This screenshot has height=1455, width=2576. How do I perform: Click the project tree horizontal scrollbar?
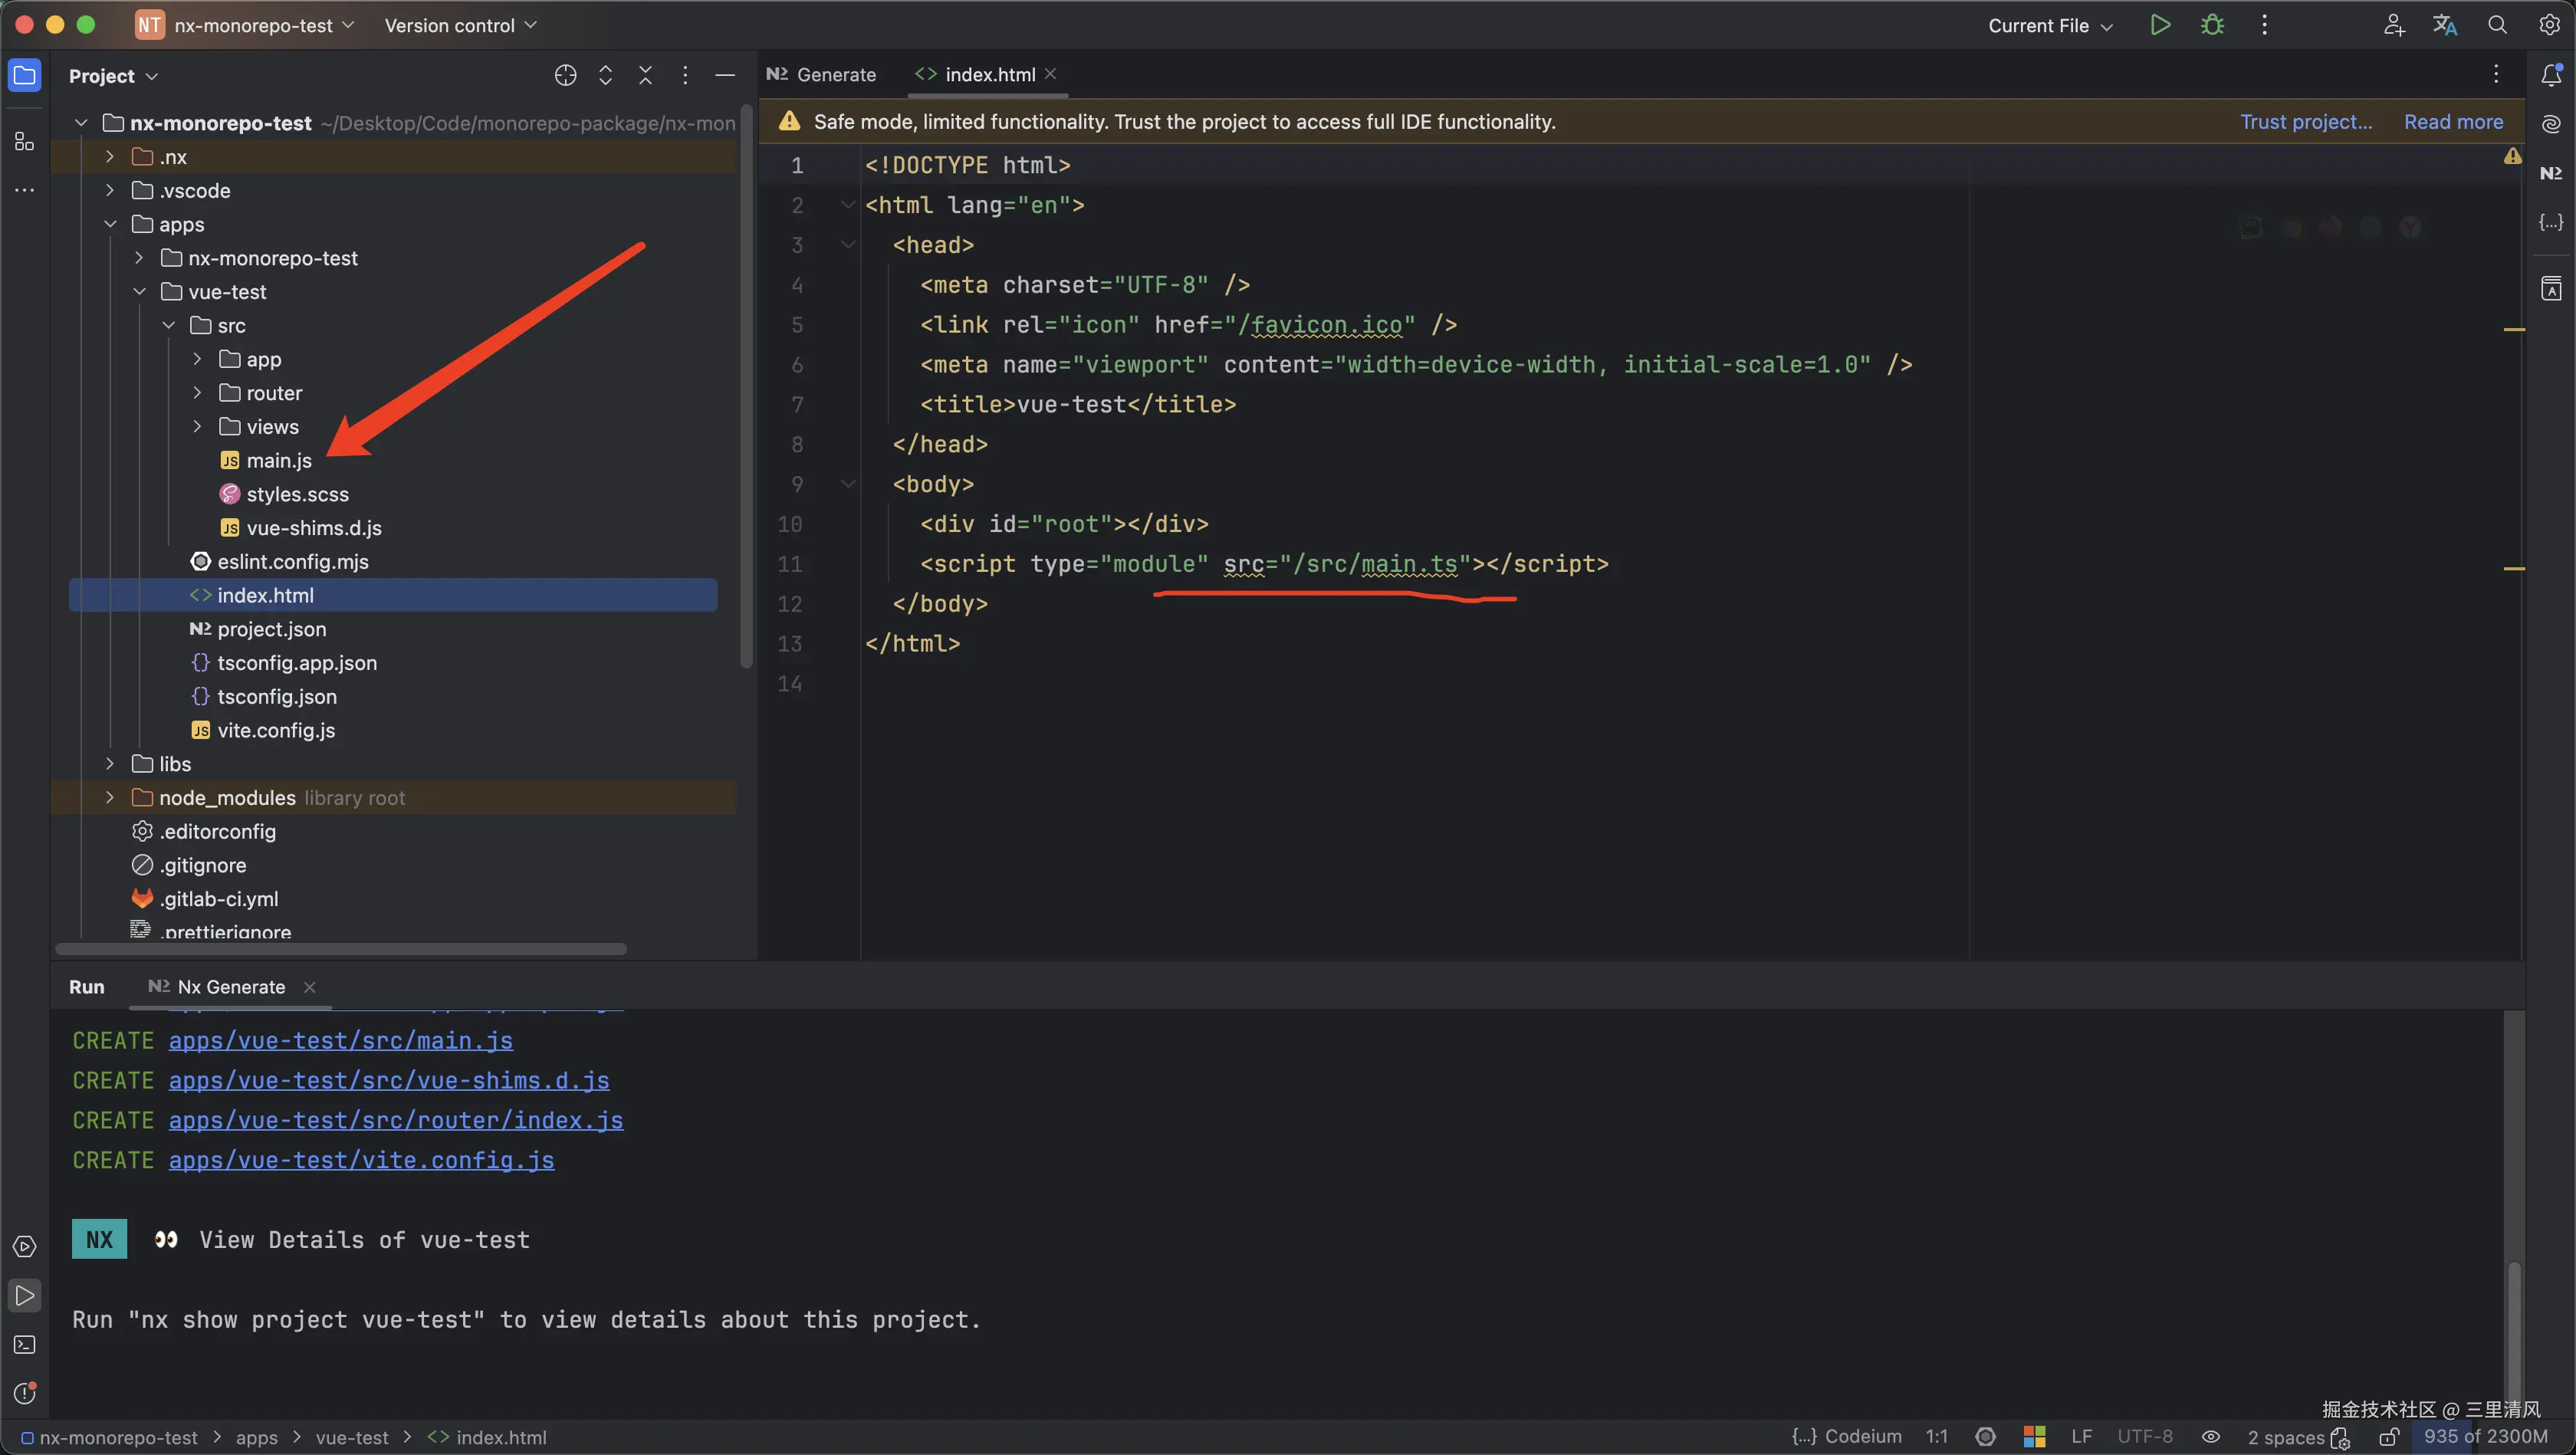tap(340, 948)
